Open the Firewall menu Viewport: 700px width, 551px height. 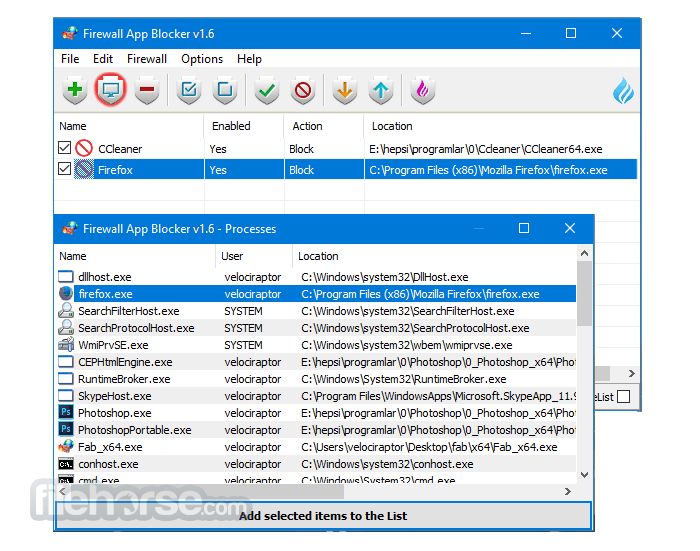pyautogui.click(x=147, y=59)
